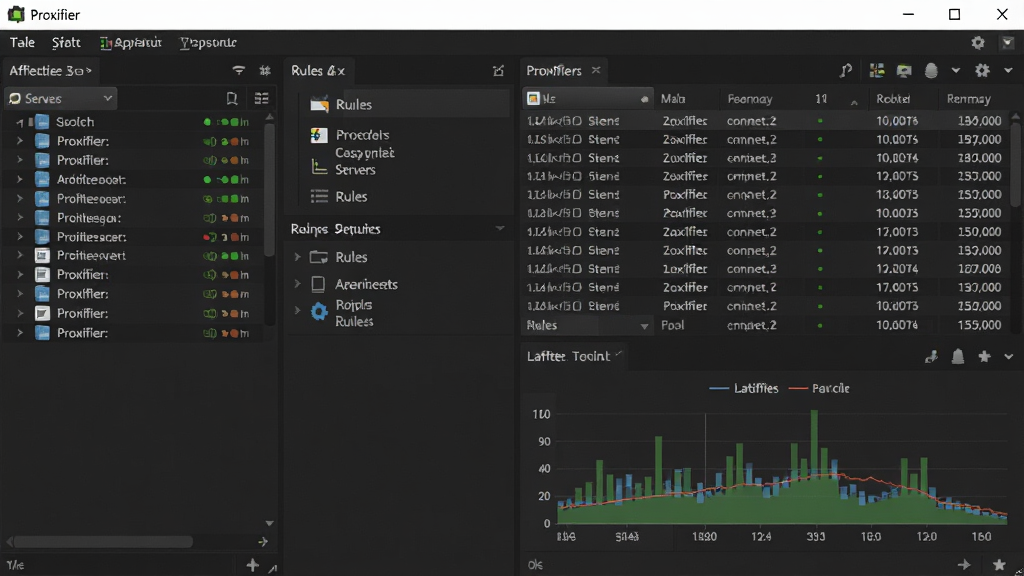Click the Proedels icon in the Rules panel
Screen dimensions: 1024x576
pyautogui.click(x=319, y=135)
